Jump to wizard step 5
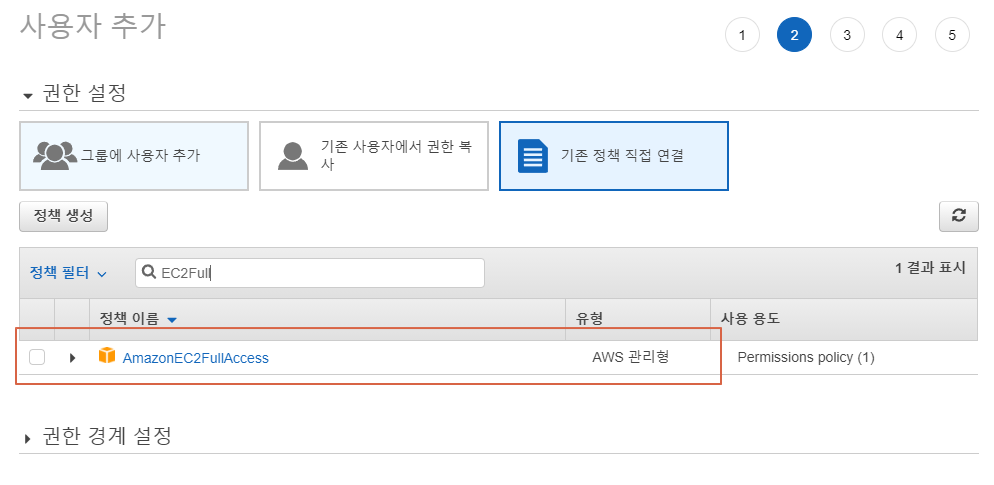This screenshot has height=485, width=994. click(x=952, y=35)
